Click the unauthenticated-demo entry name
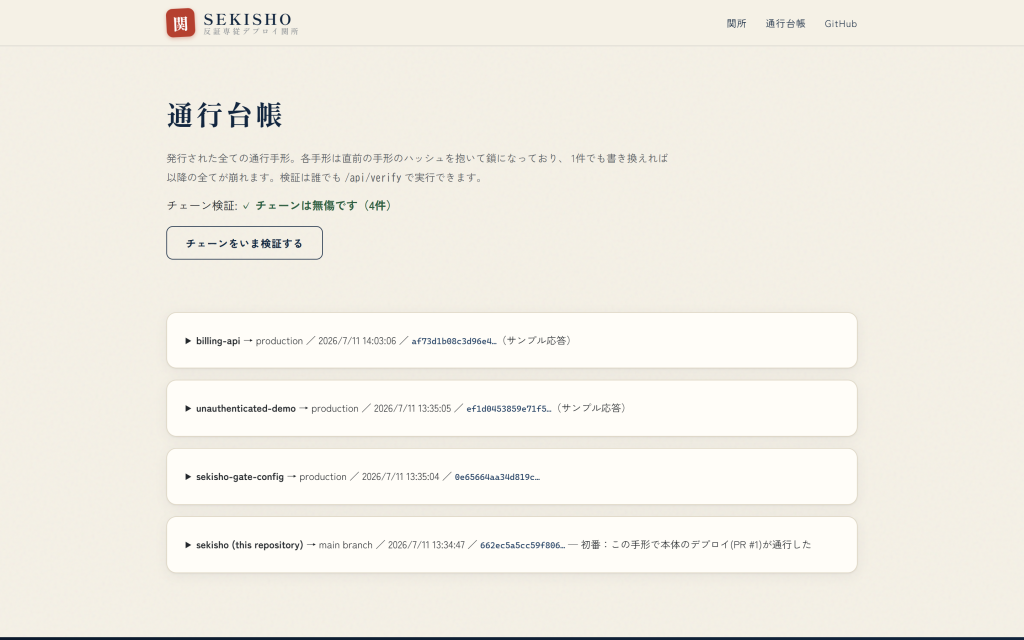This screenshot has width=1024, height=640. pyautogui.click(x=246, y=409)
